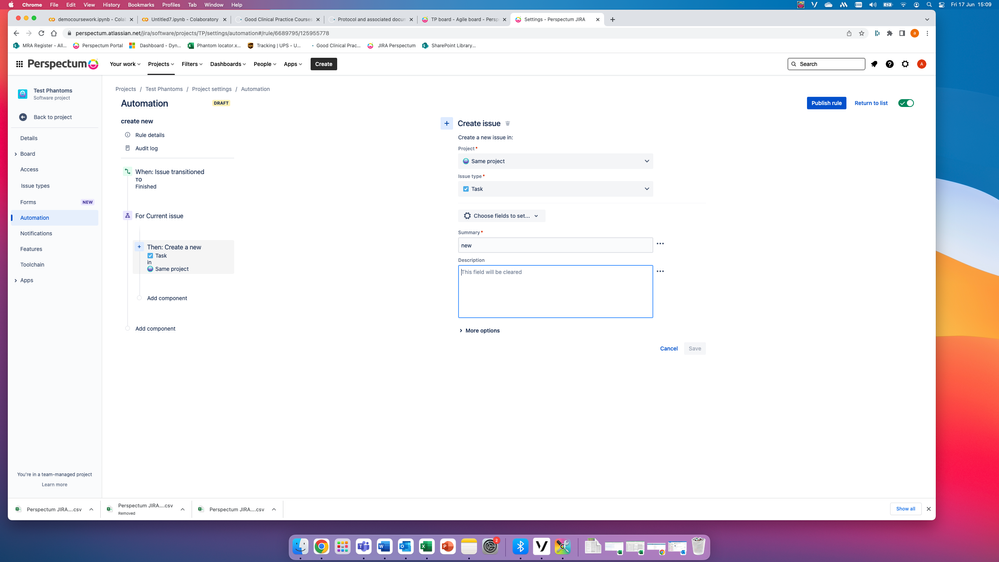Screen dimensions: 999x562
Task: Open Choose fields to set dropdown
Action: pos(501,216)
